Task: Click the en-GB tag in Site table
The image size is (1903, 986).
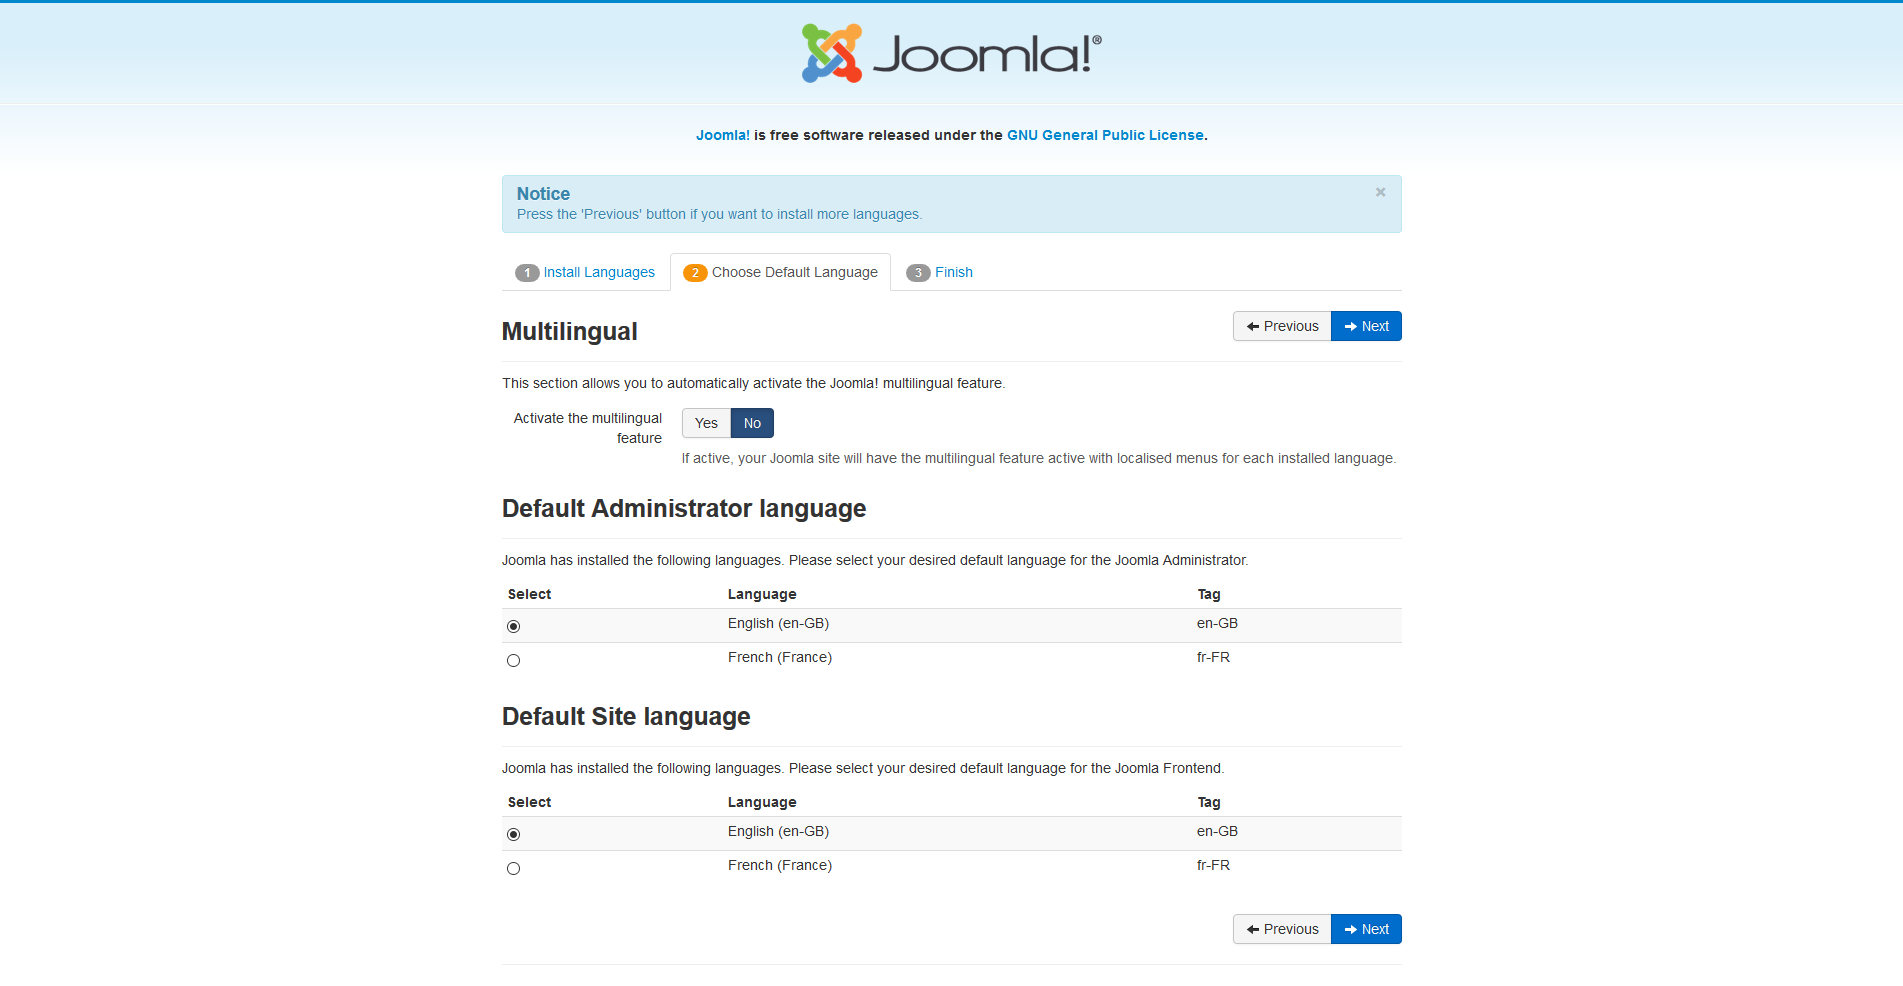Action: (1217, 831)
